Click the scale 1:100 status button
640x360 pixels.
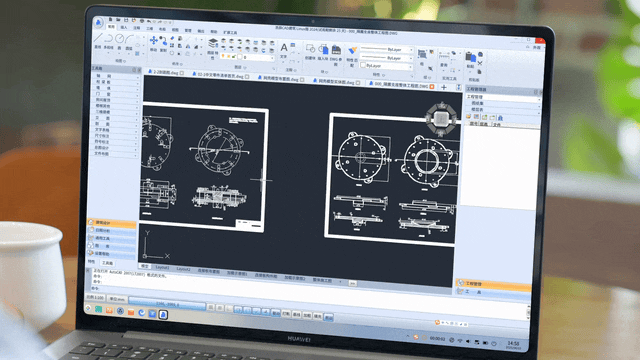(x=95, y=297)
